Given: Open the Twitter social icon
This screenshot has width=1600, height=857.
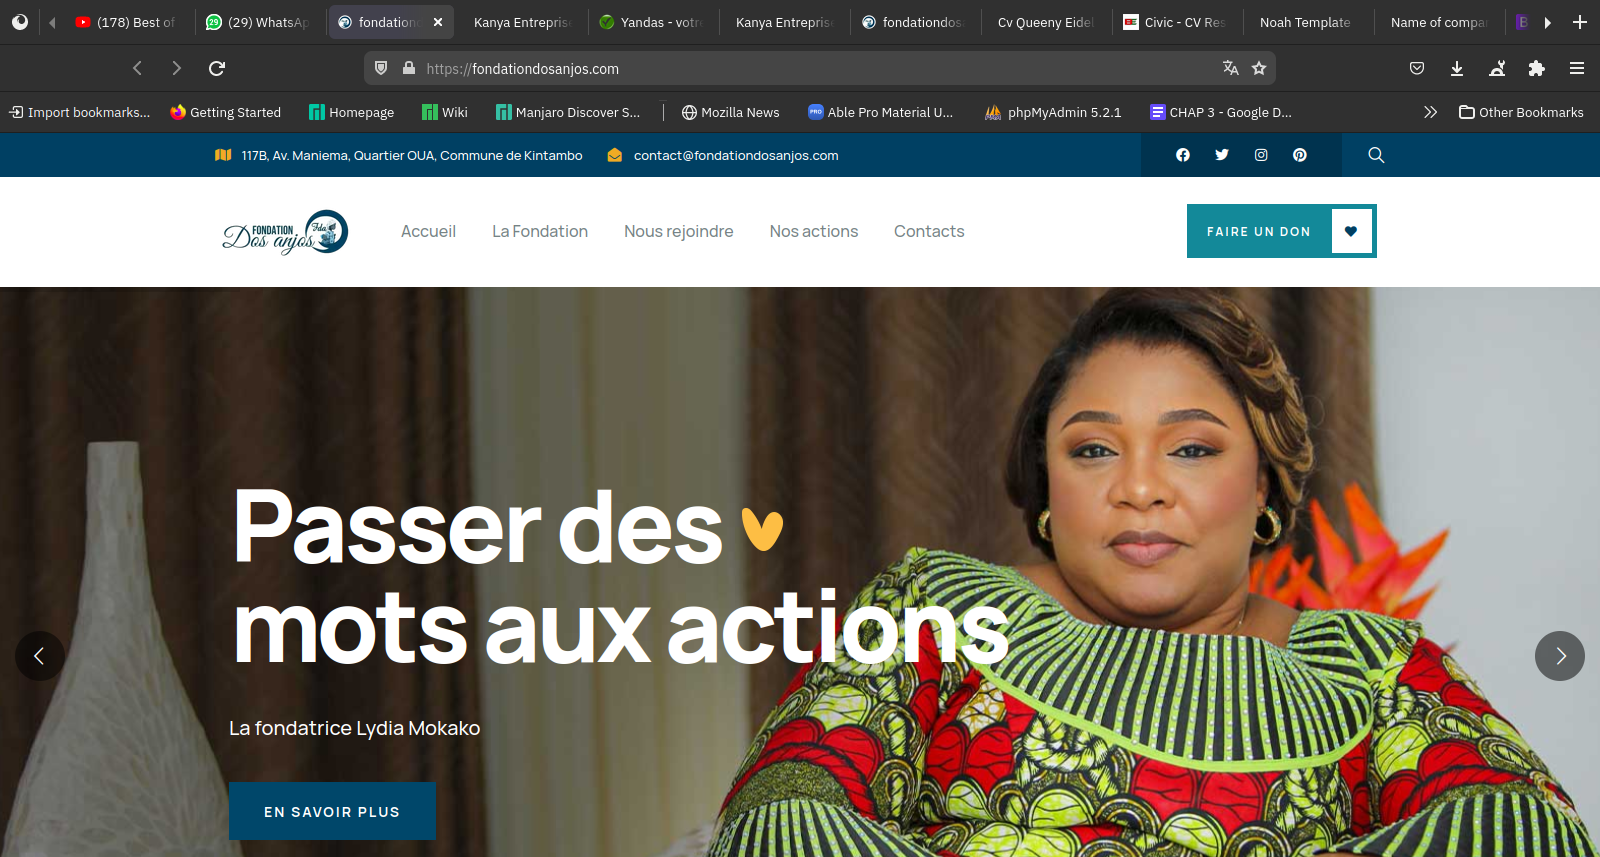Looking at the screenshot, I should coord(1222,155).
